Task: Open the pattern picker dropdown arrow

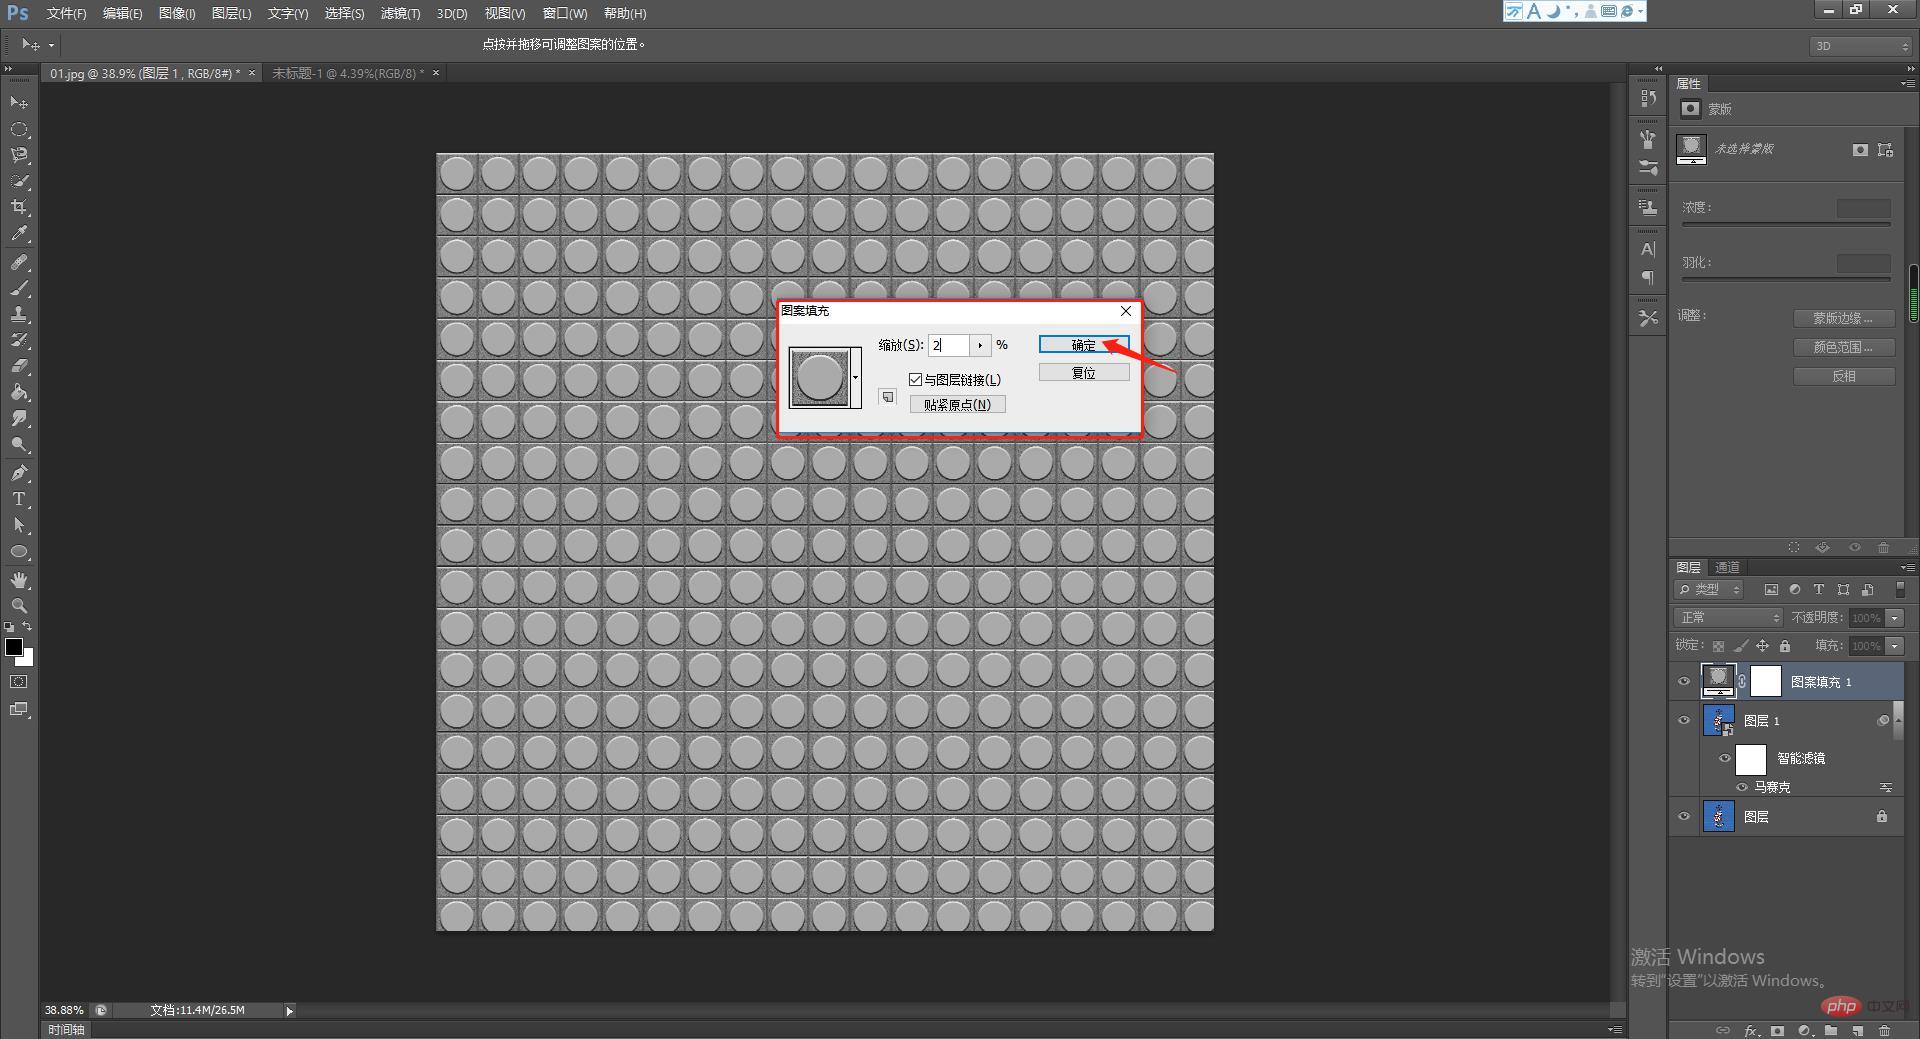Action: pyautogui.click(x=856, y=378)
